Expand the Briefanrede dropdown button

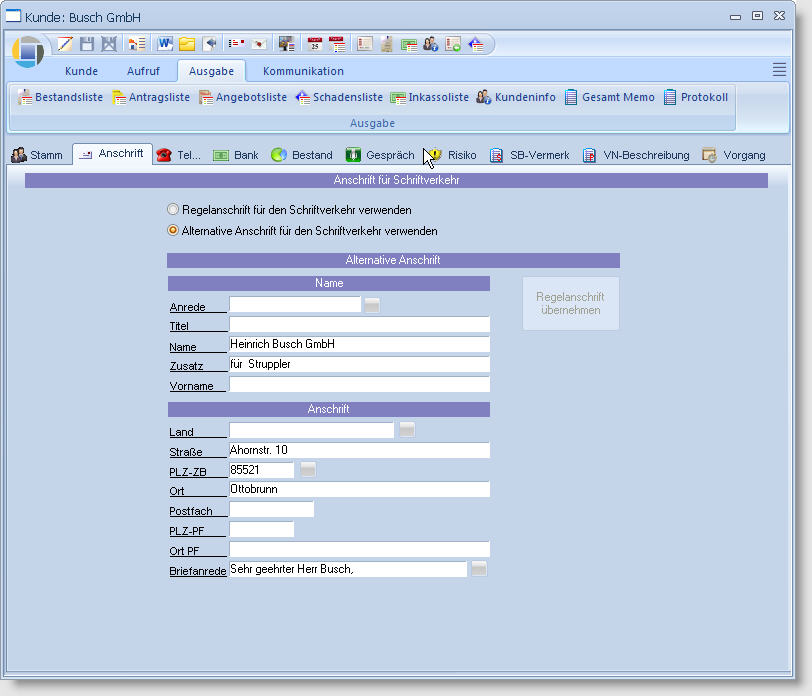[x=479, y=569]
